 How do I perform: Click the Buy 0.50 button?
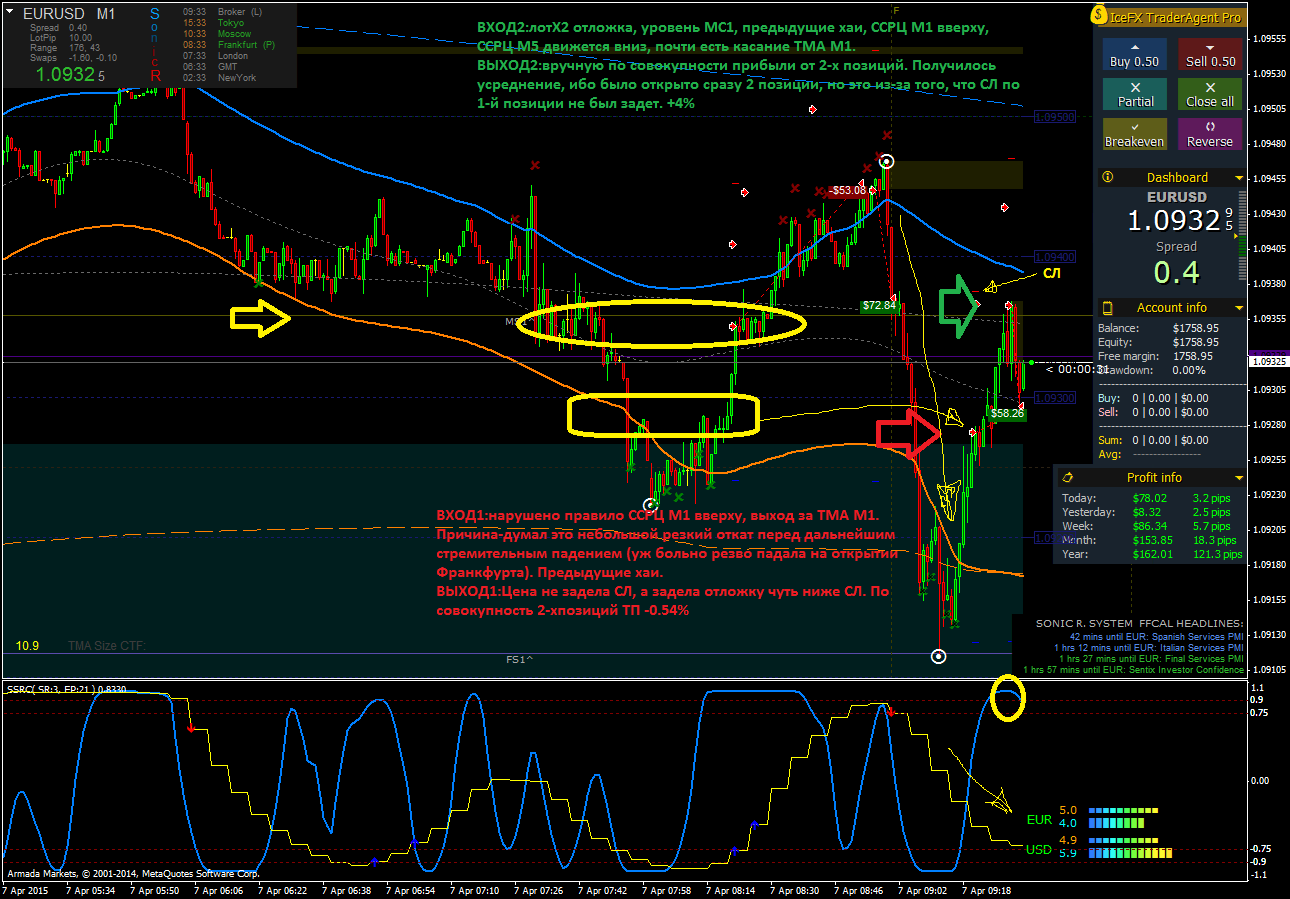(x=1135, y=54)
